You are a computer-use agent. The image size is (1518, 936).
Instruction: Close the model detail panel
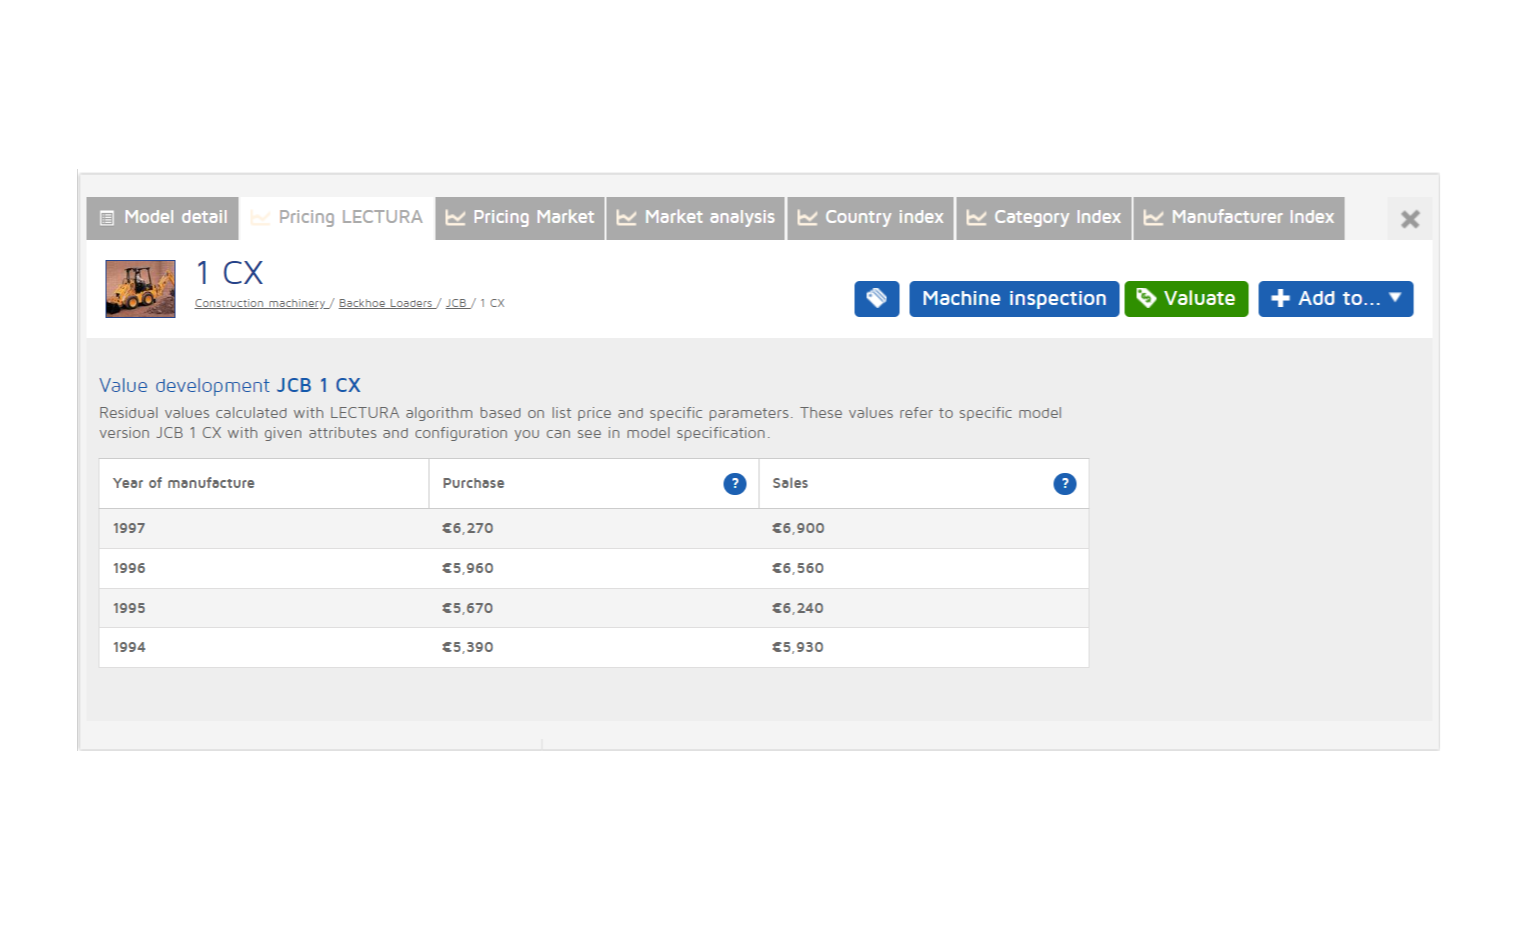1410,219
